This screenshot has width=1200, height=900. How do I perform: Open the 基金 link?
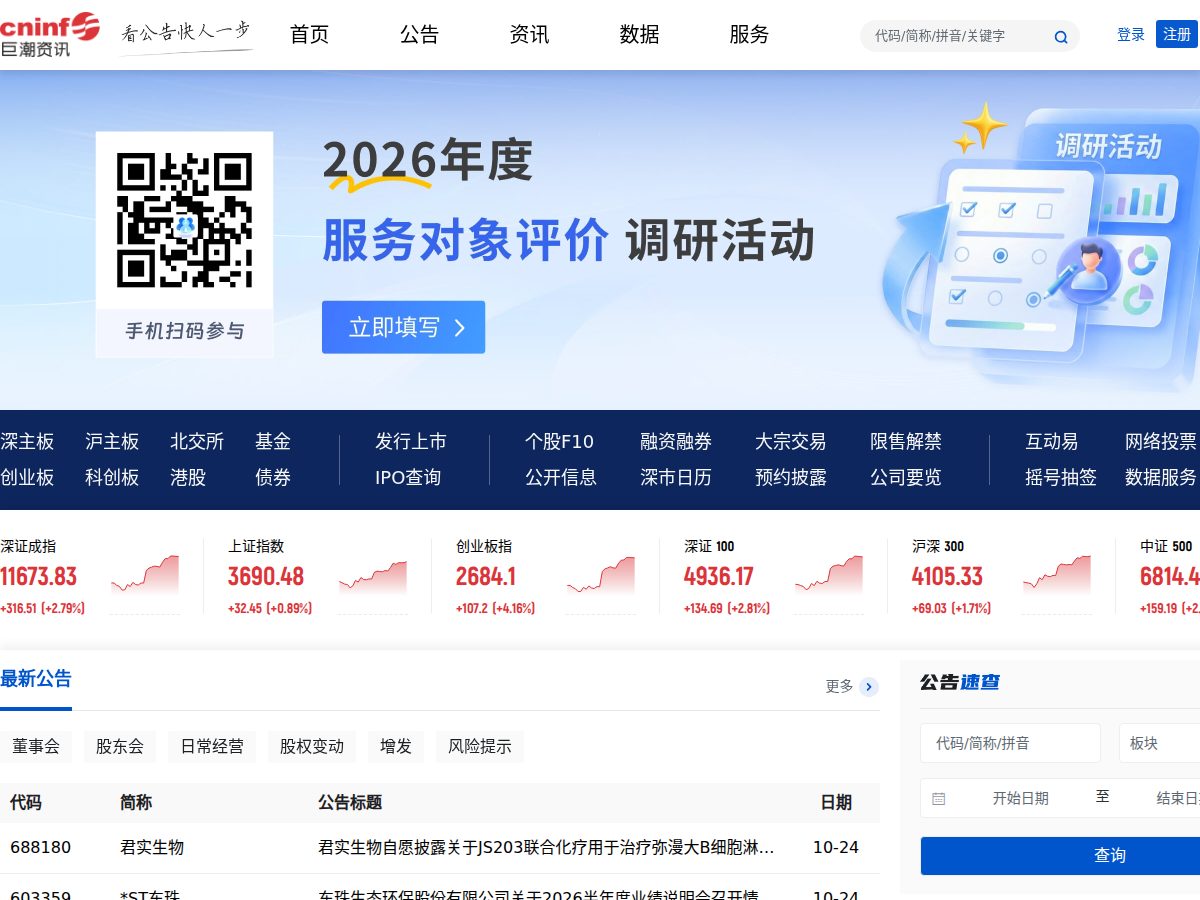pyautogui.click(x=273, y=441)
